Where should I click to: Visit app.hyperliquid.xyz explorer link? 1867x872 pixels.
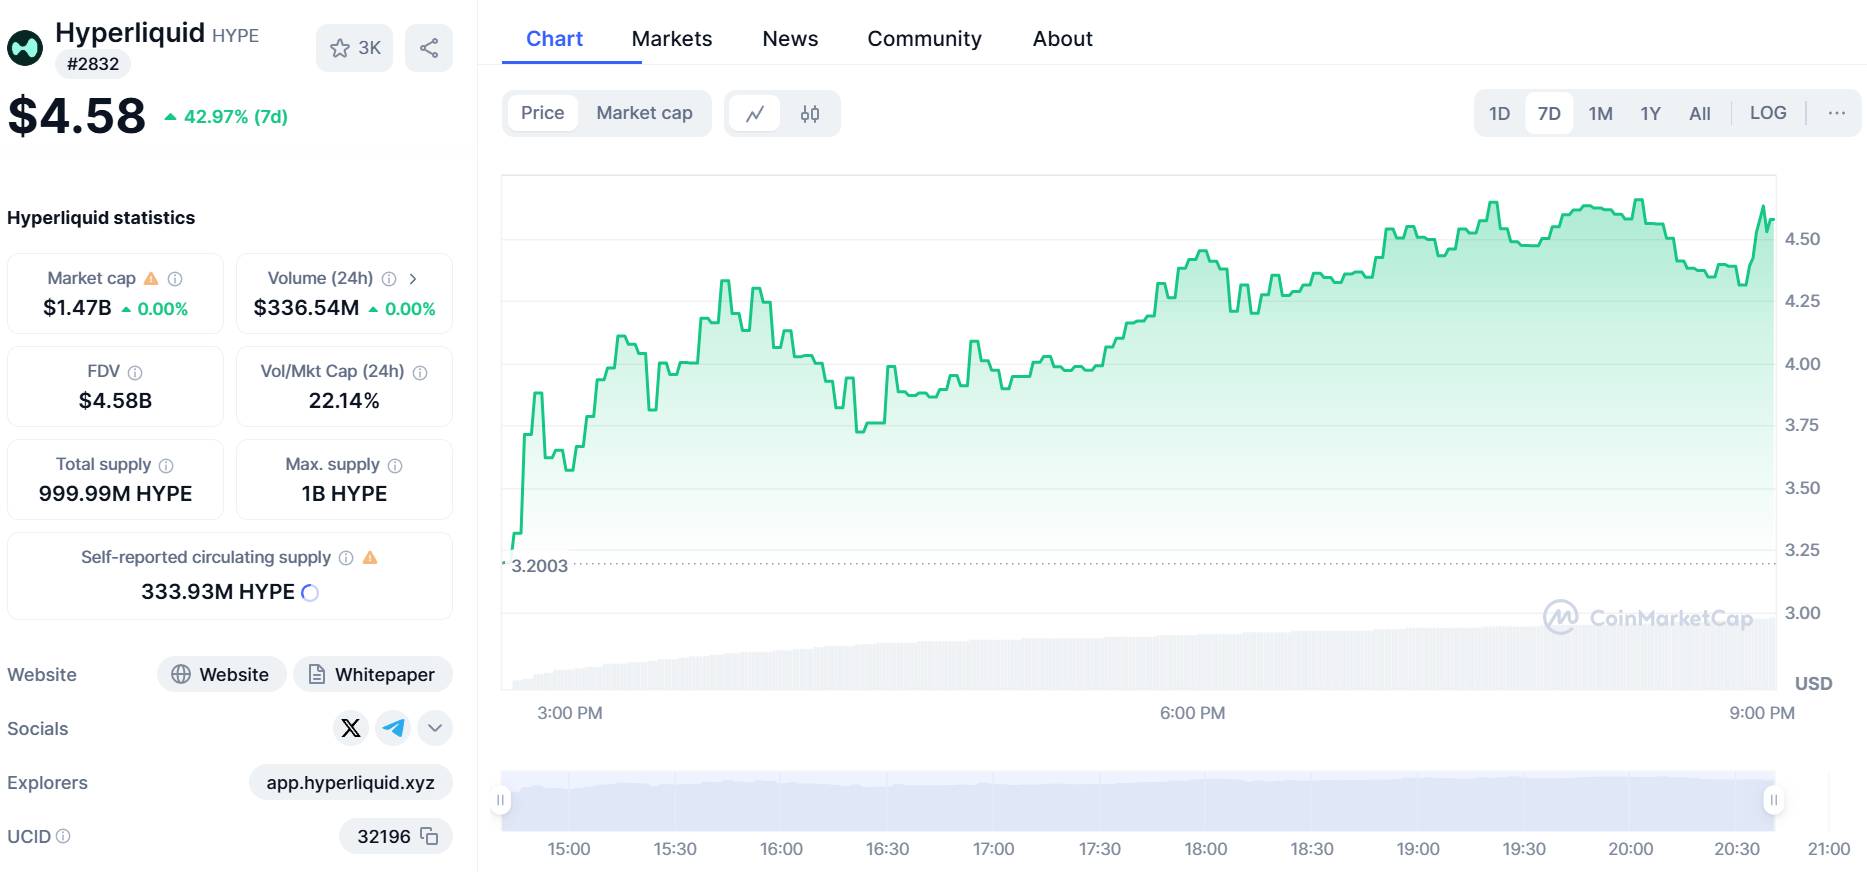(x=350, y=783)
